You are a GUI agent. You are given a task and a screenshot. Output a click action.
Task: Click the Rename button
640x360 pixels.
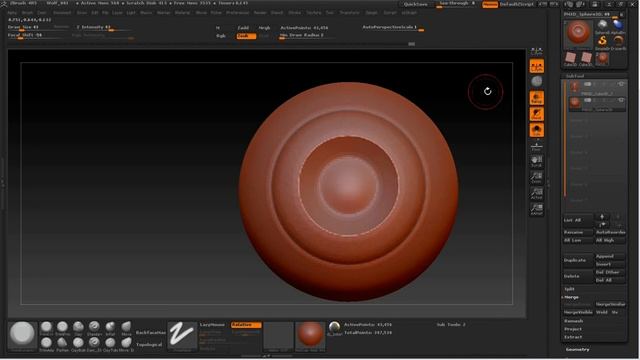pos(578,232)
